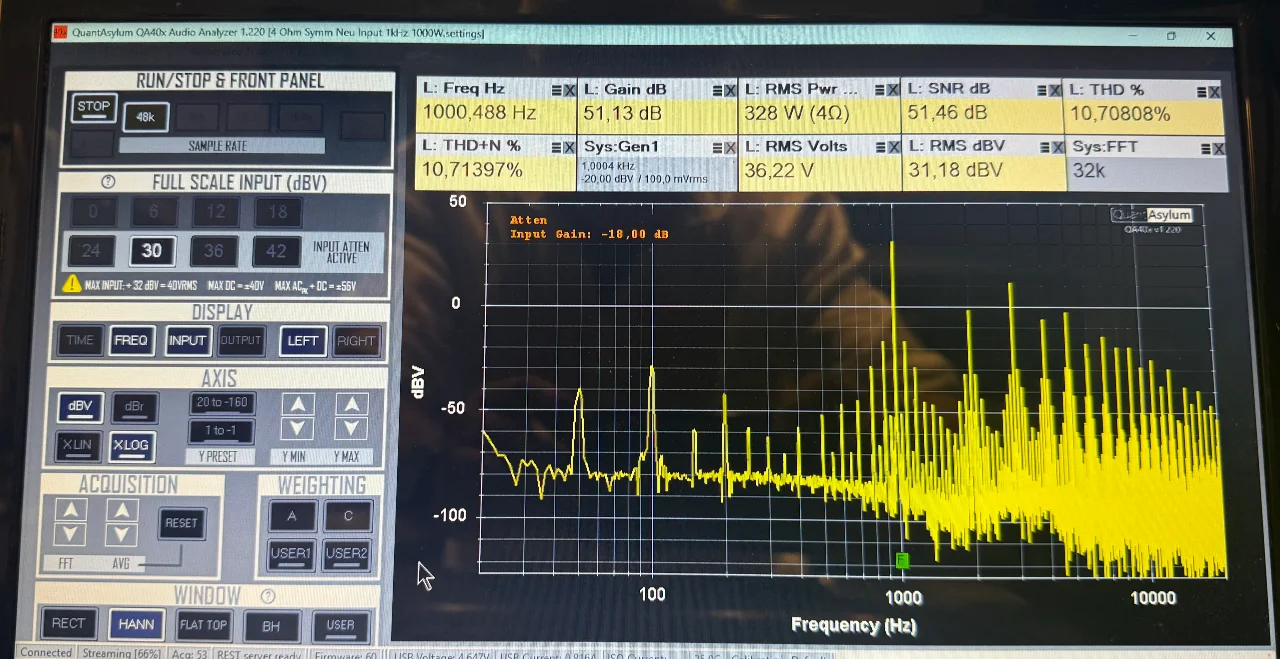Set full scale input to 42 dBV
Screen dimensions: 1280x659
pyautogui.click(x=277, y=251)
